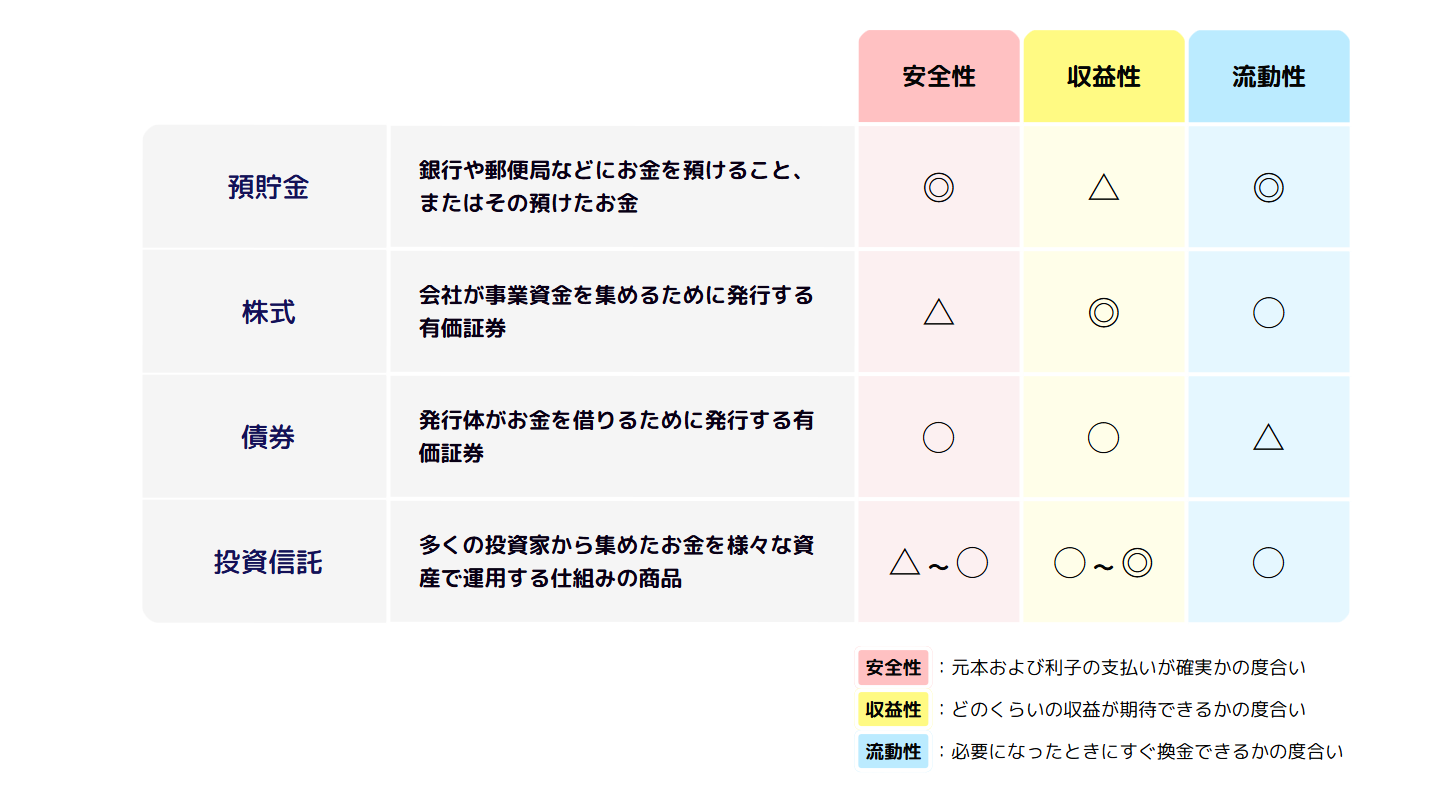Click the circle in 債券 安全性 cell

tap(938, 437)
